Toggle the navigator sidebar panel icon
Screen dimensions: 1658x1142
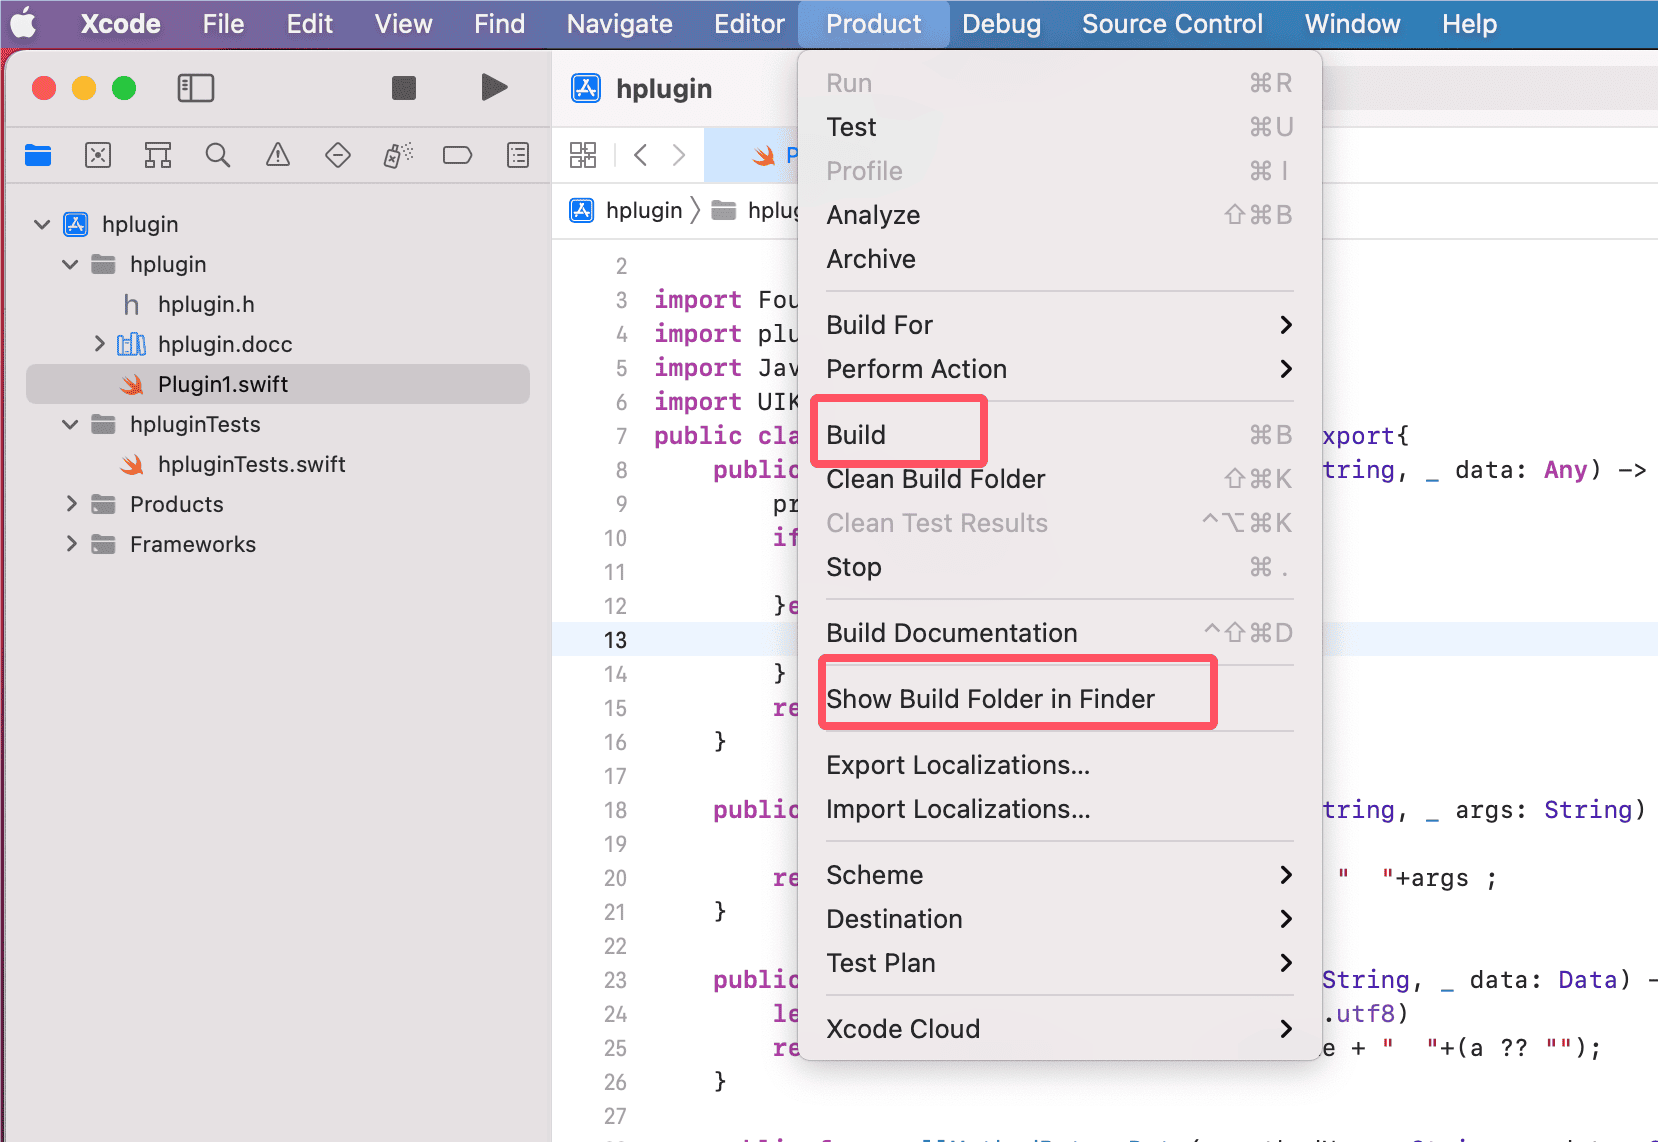(x=196, y=88)
